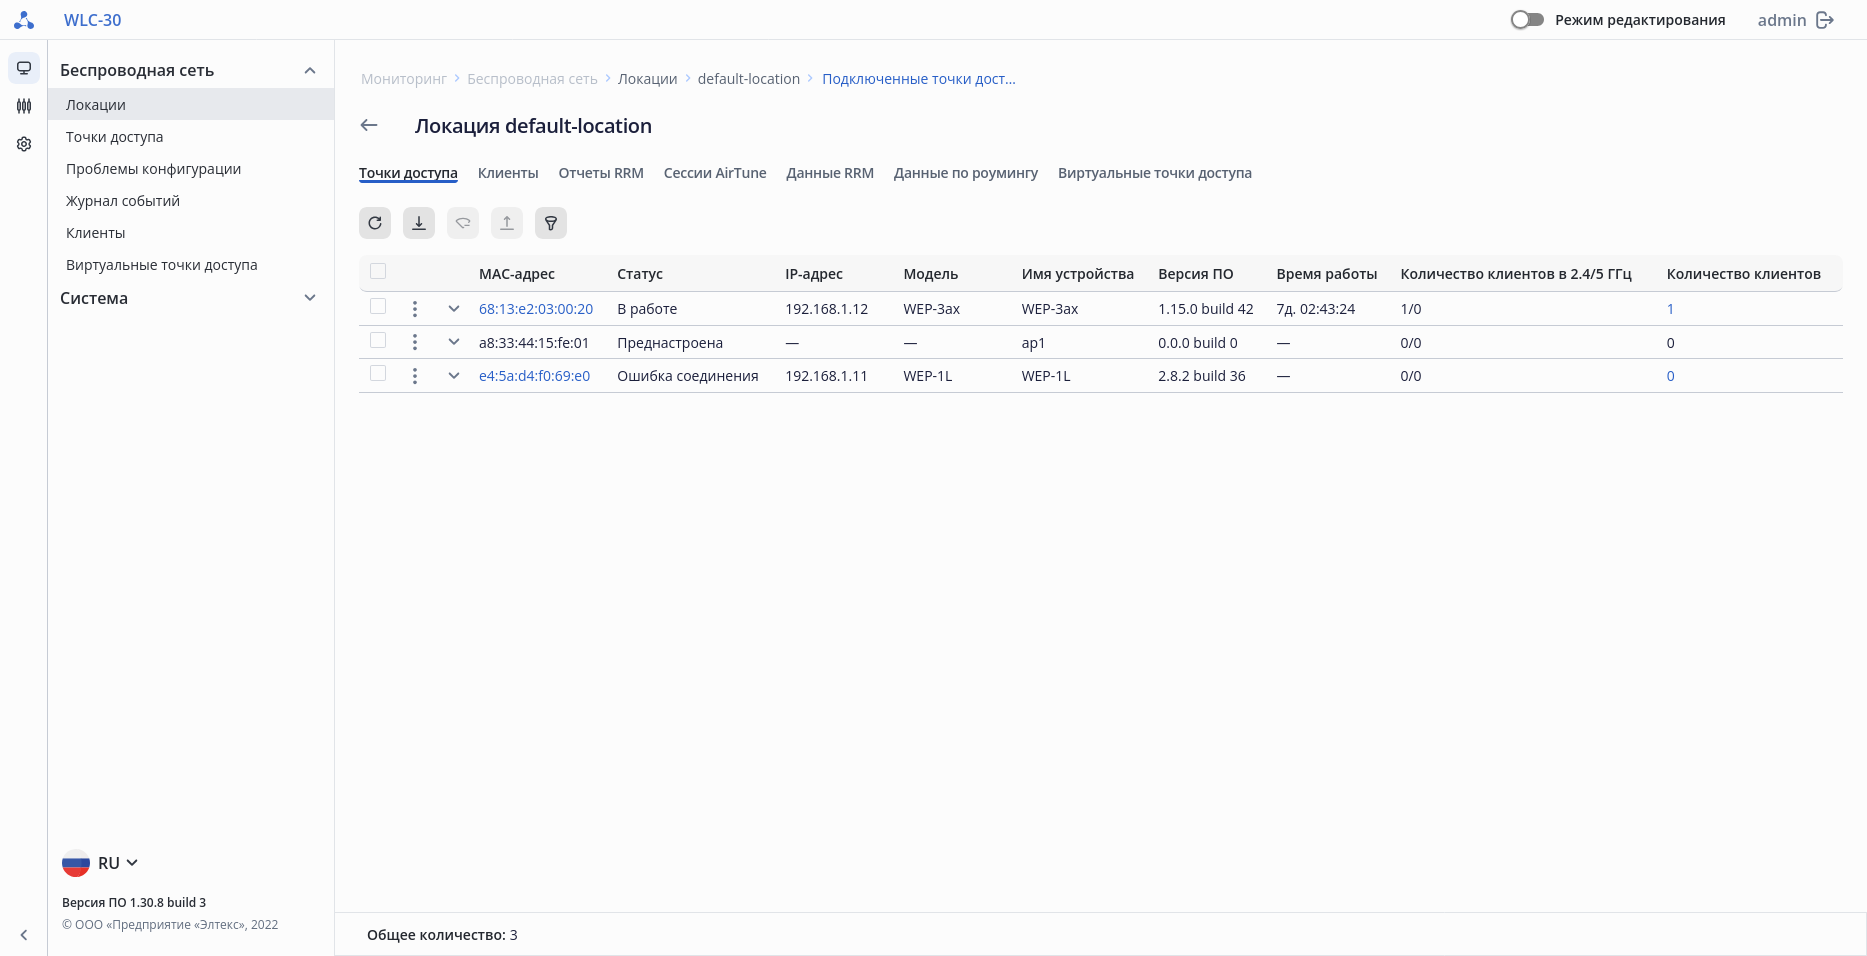Click the refresh table icon
Viewport: 1867px width, 956px height.
(375, 223)
